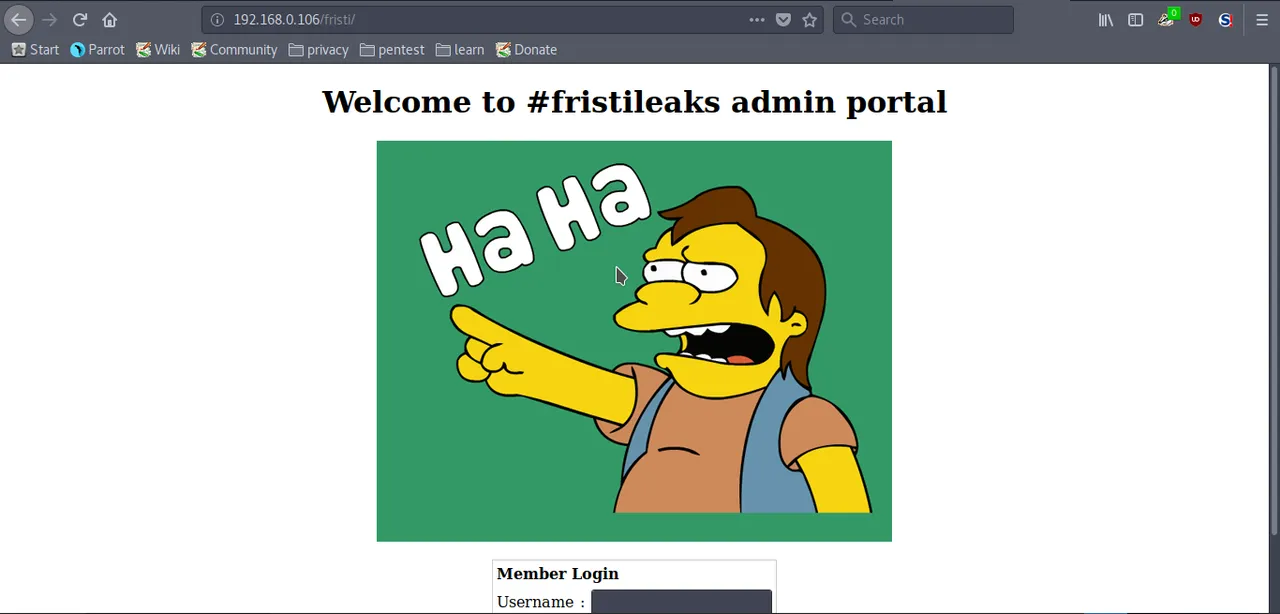
Task: Open the Wiki bookmark
Action: click(158, 49)
